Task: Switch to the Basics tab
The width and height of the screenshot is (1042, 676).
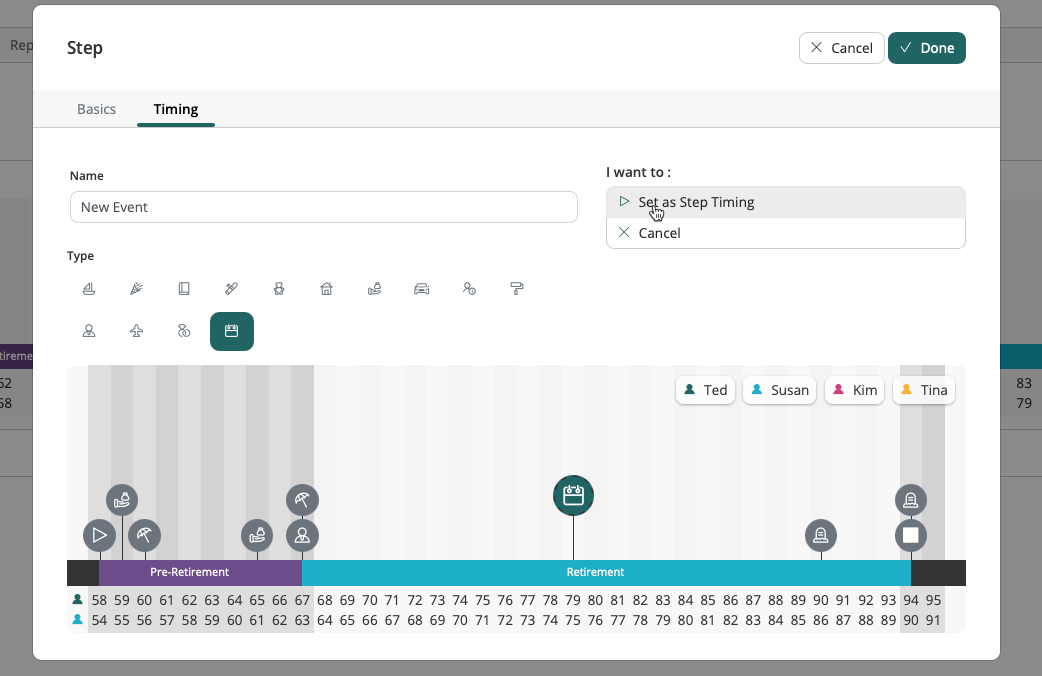Action: (96, 109)
